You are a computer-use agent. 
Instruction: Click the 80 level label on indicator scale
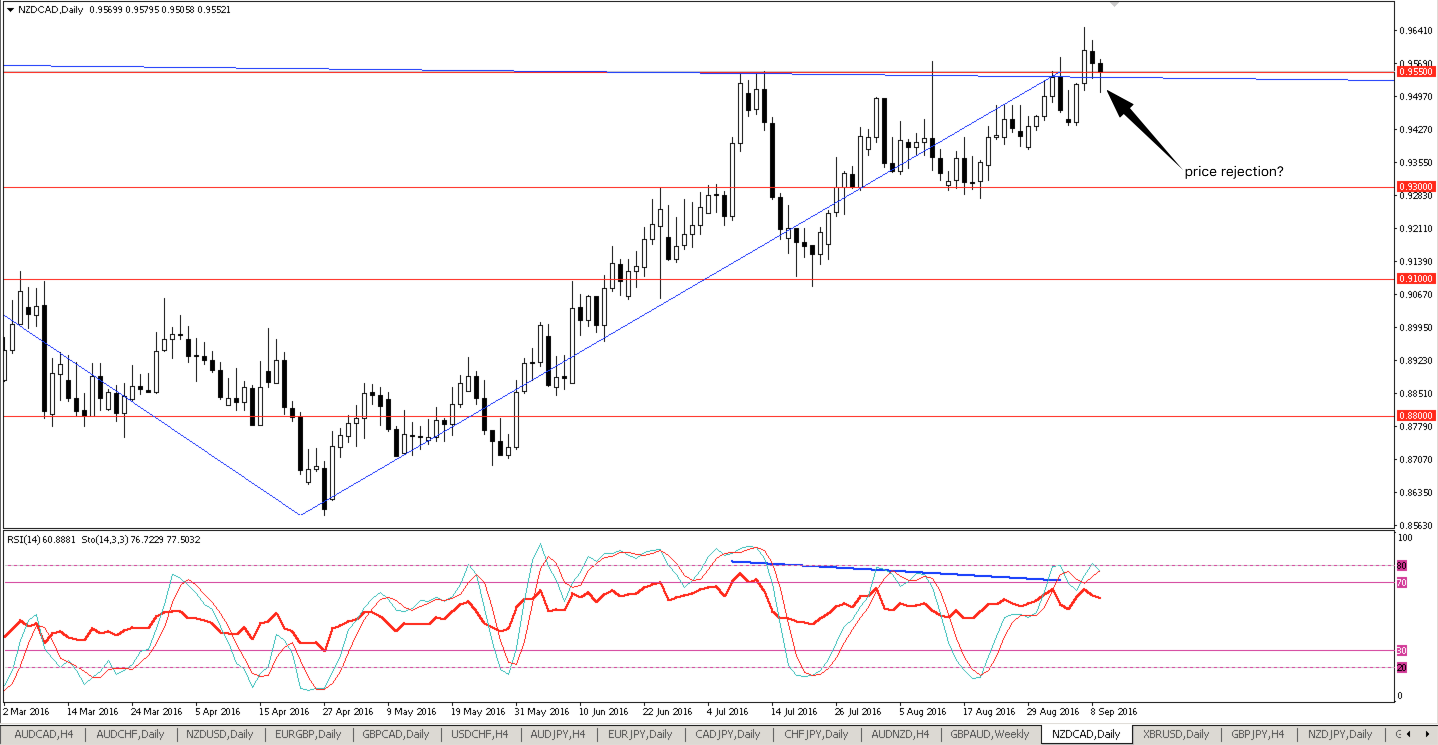coord(1402,565)
